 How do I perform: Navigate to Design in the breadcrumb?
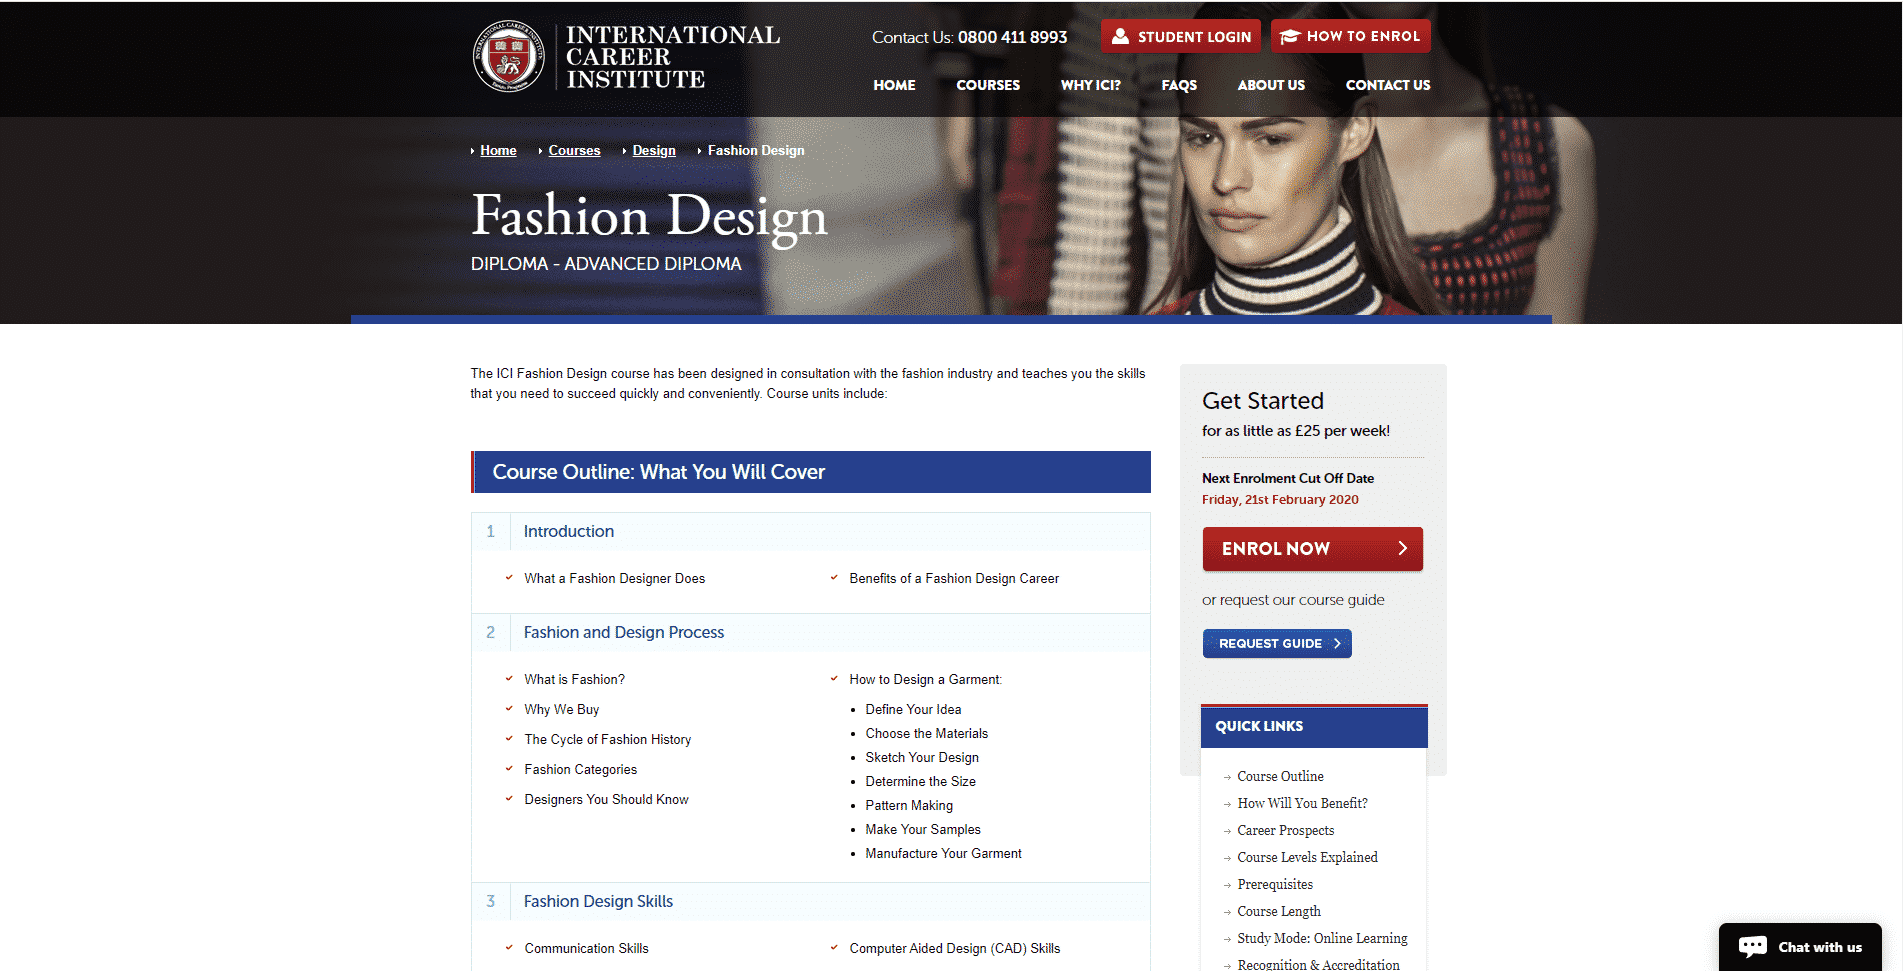653,150
